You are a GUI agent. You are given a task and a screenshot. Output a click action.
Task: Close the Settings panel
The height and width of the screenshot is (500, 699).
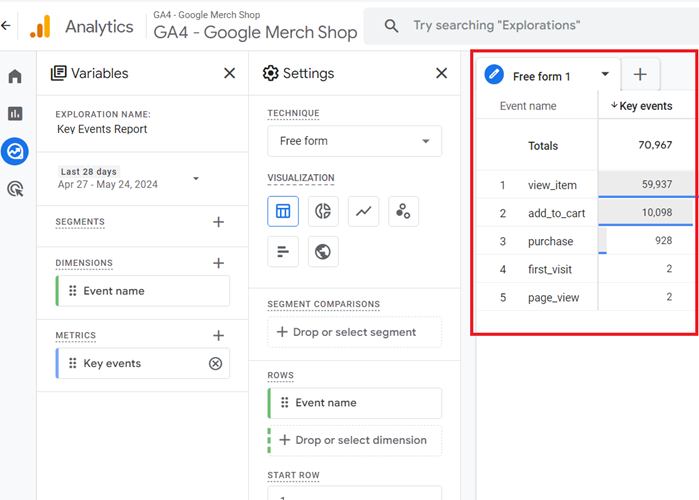pos(442,73)
